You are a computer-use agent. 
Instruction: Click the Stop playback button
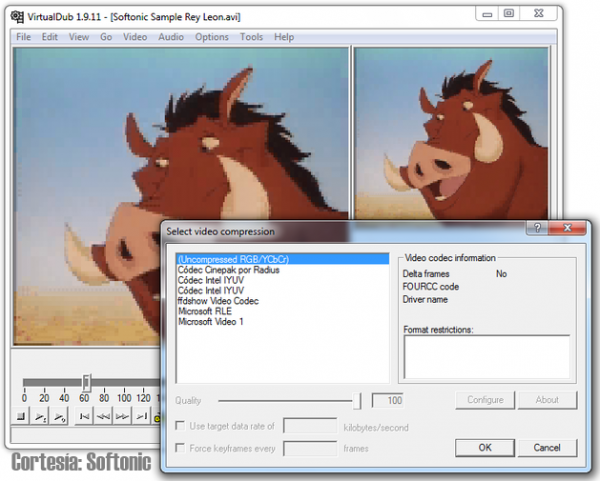(x=22, y=414)
